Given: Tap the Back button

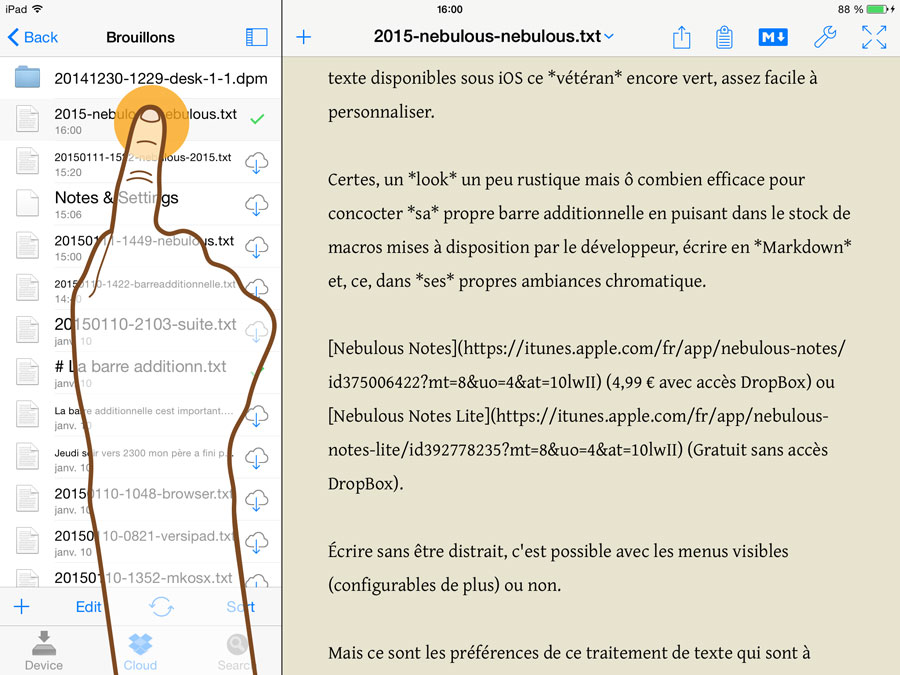Looking at the screenshot, I should coord(33,37).
